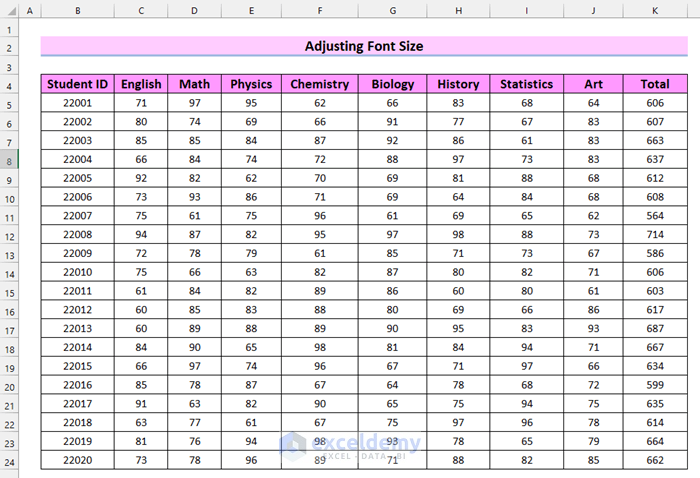Select Total cell 662
Image resolution: width=700 pixels, height=478 pixels.
point(655,460)
